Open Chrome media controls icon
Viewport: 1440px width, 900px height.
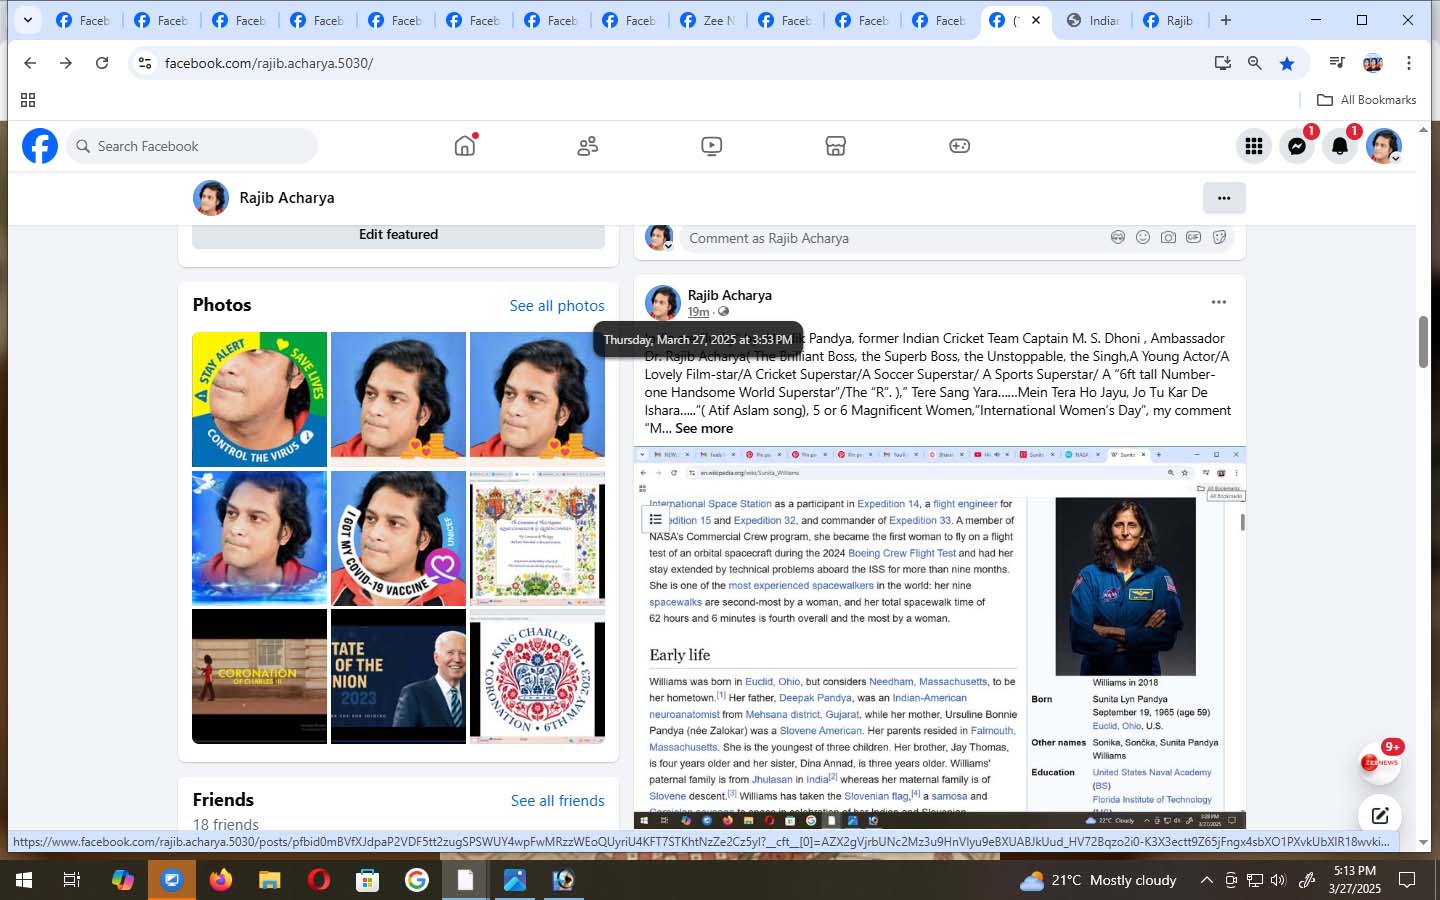point(1337,63)
